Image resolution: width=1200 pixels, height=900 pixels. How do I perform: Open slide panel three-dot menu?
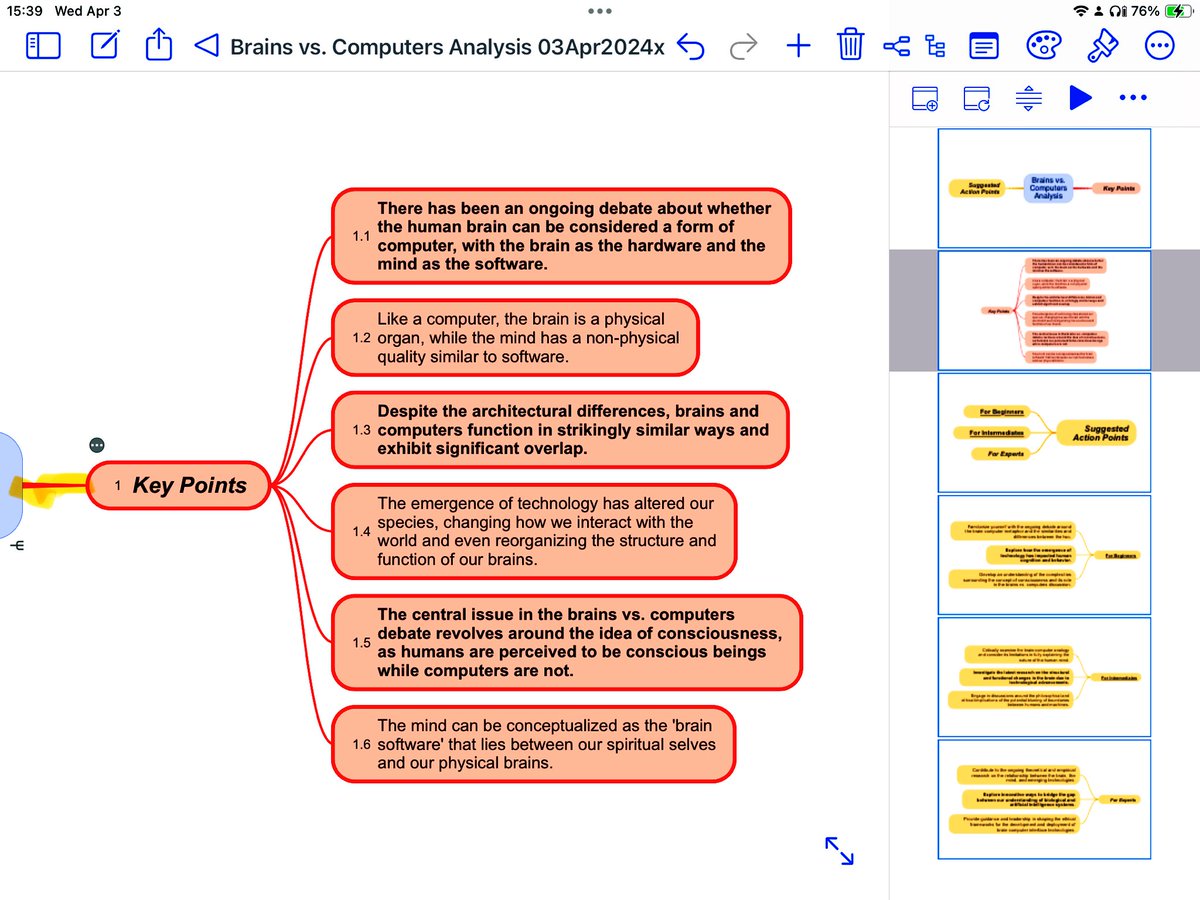click(x=1133, y=98)
